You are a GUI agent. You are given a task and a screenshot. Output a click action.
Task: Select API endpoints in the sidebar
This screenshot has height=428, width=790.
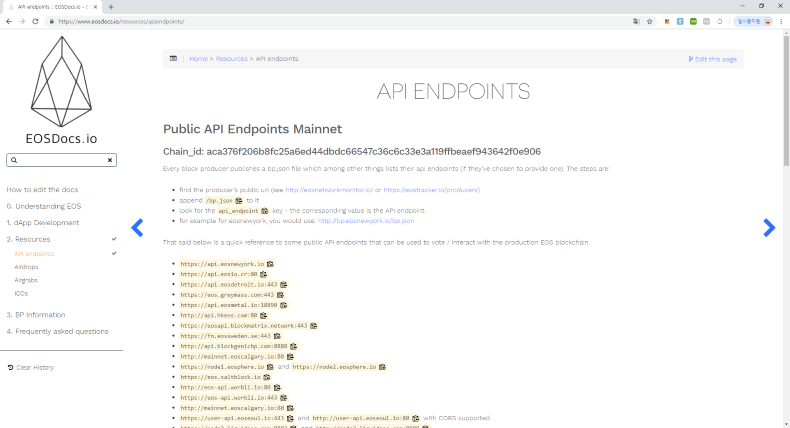tap(34, 254)
